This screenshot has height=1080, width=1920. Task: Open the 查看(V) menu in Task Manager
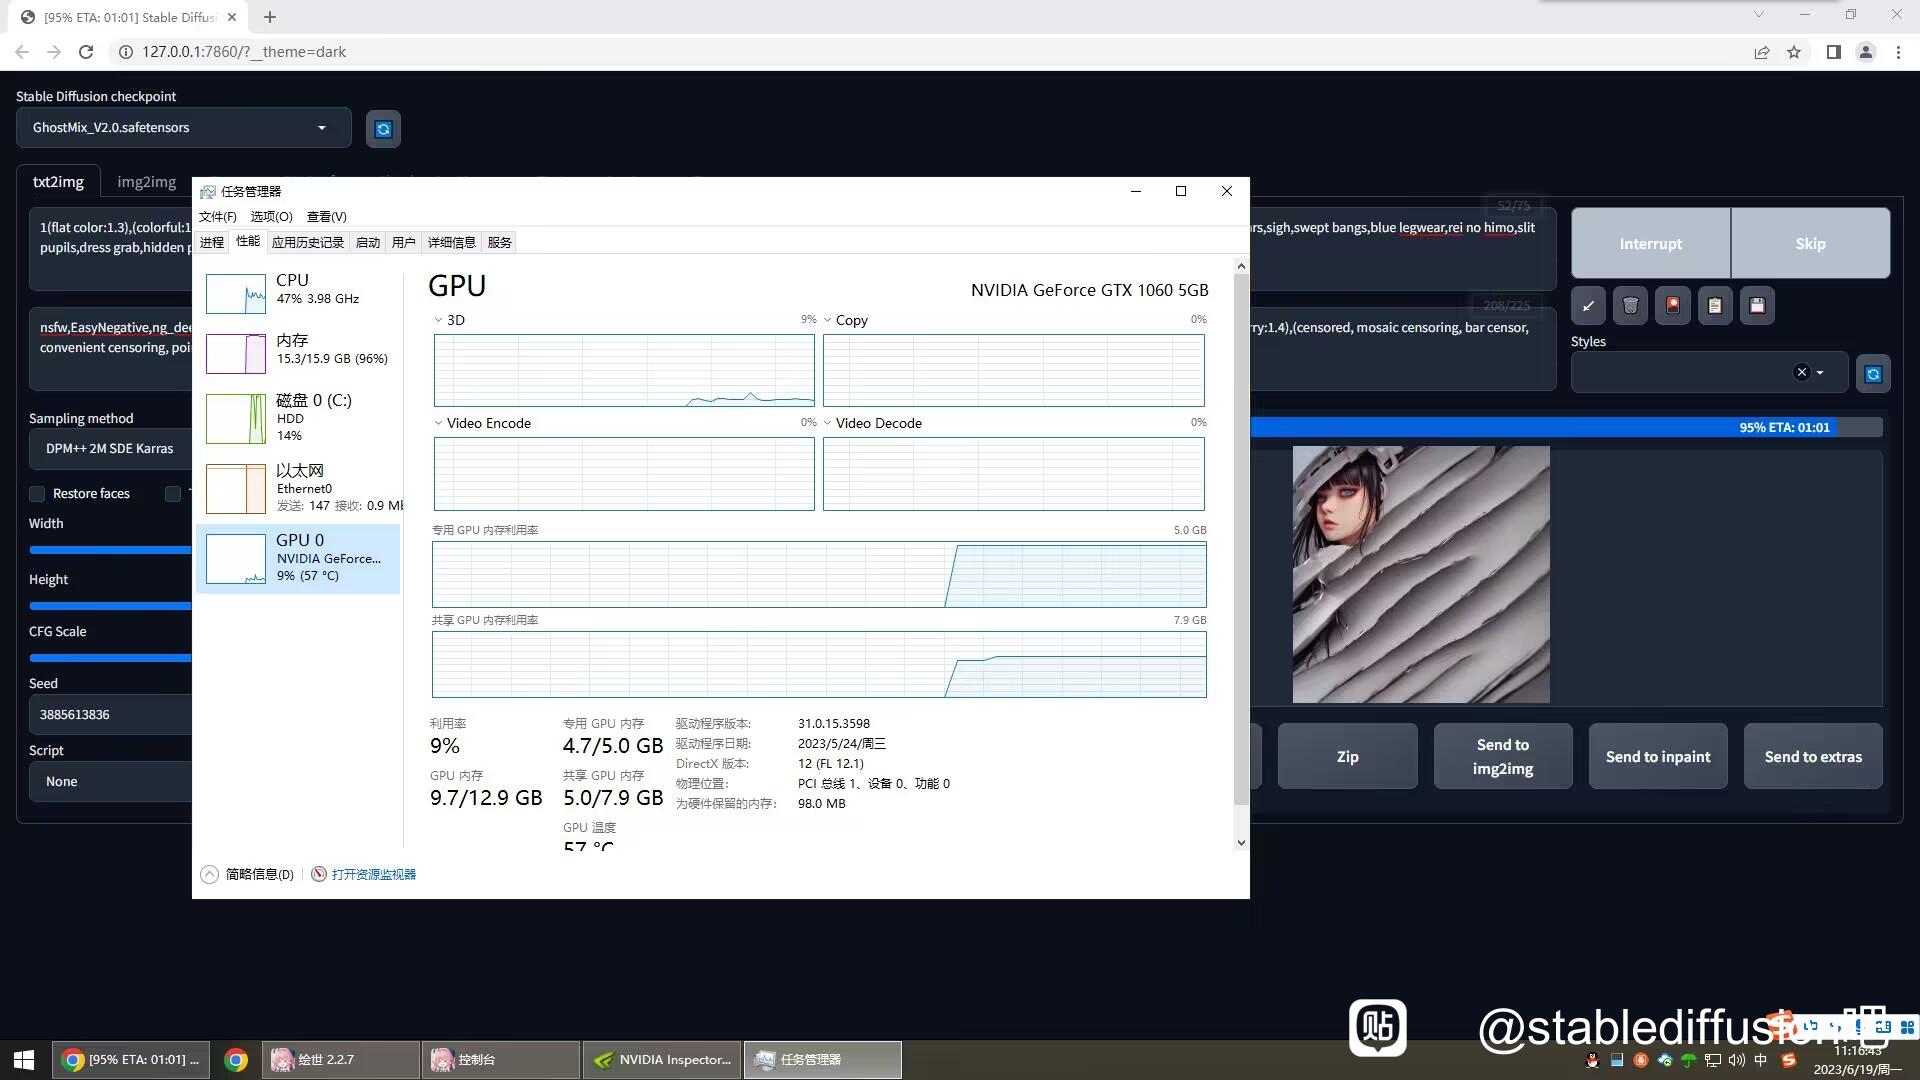coord(326,217)
